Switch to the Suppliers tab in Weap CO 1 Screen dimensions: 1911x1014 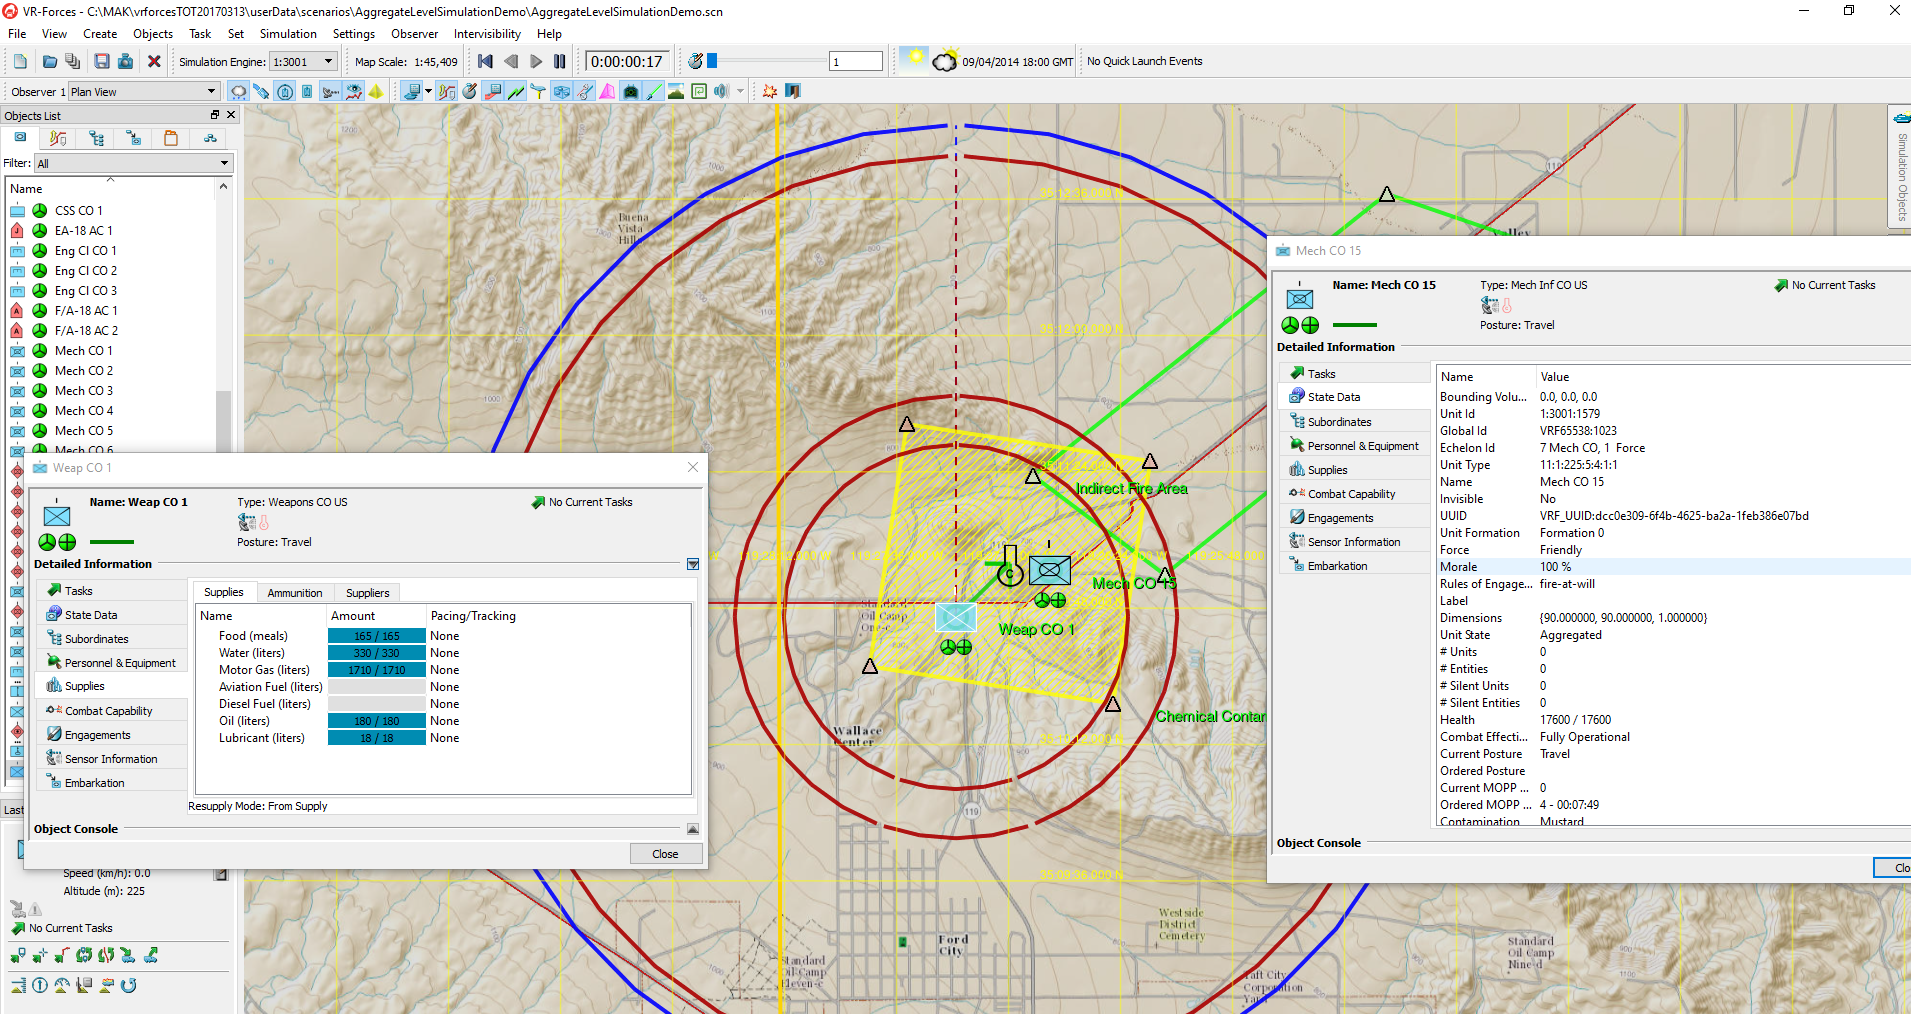tap(368, 593)
